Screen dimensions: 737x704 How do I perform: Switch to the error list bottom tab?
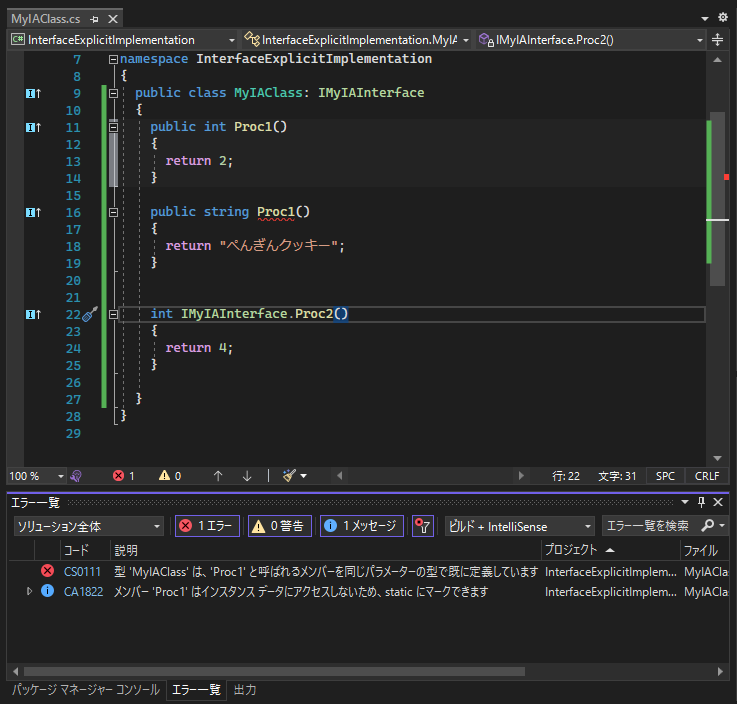[196, 690]
